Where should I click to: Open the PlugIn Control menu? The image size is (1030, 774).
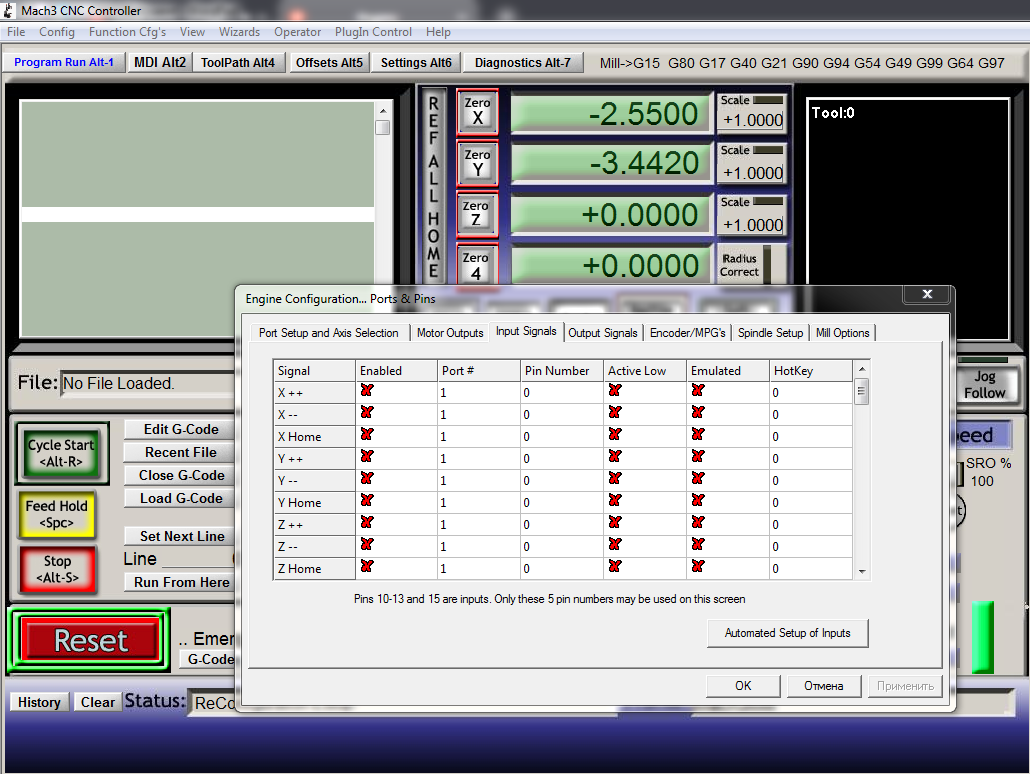pos(373,32)
